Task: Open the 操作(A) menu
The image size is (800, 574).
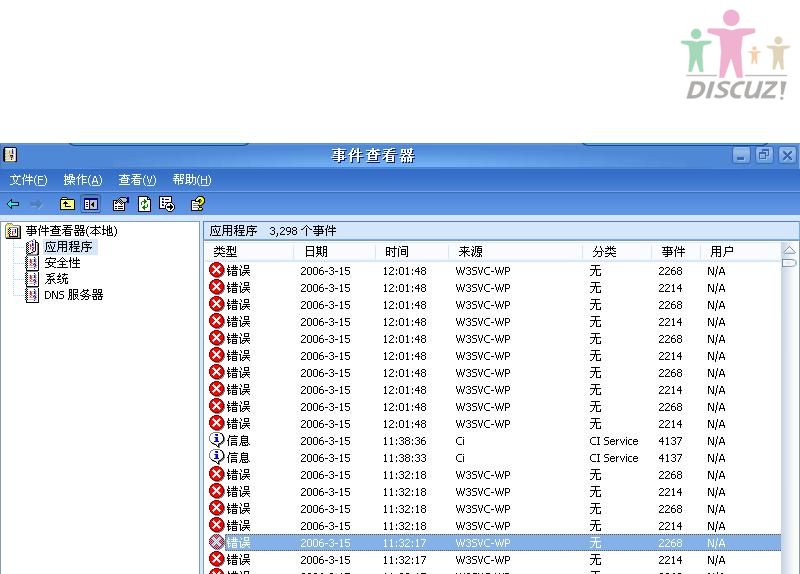Action: point(83,180)
